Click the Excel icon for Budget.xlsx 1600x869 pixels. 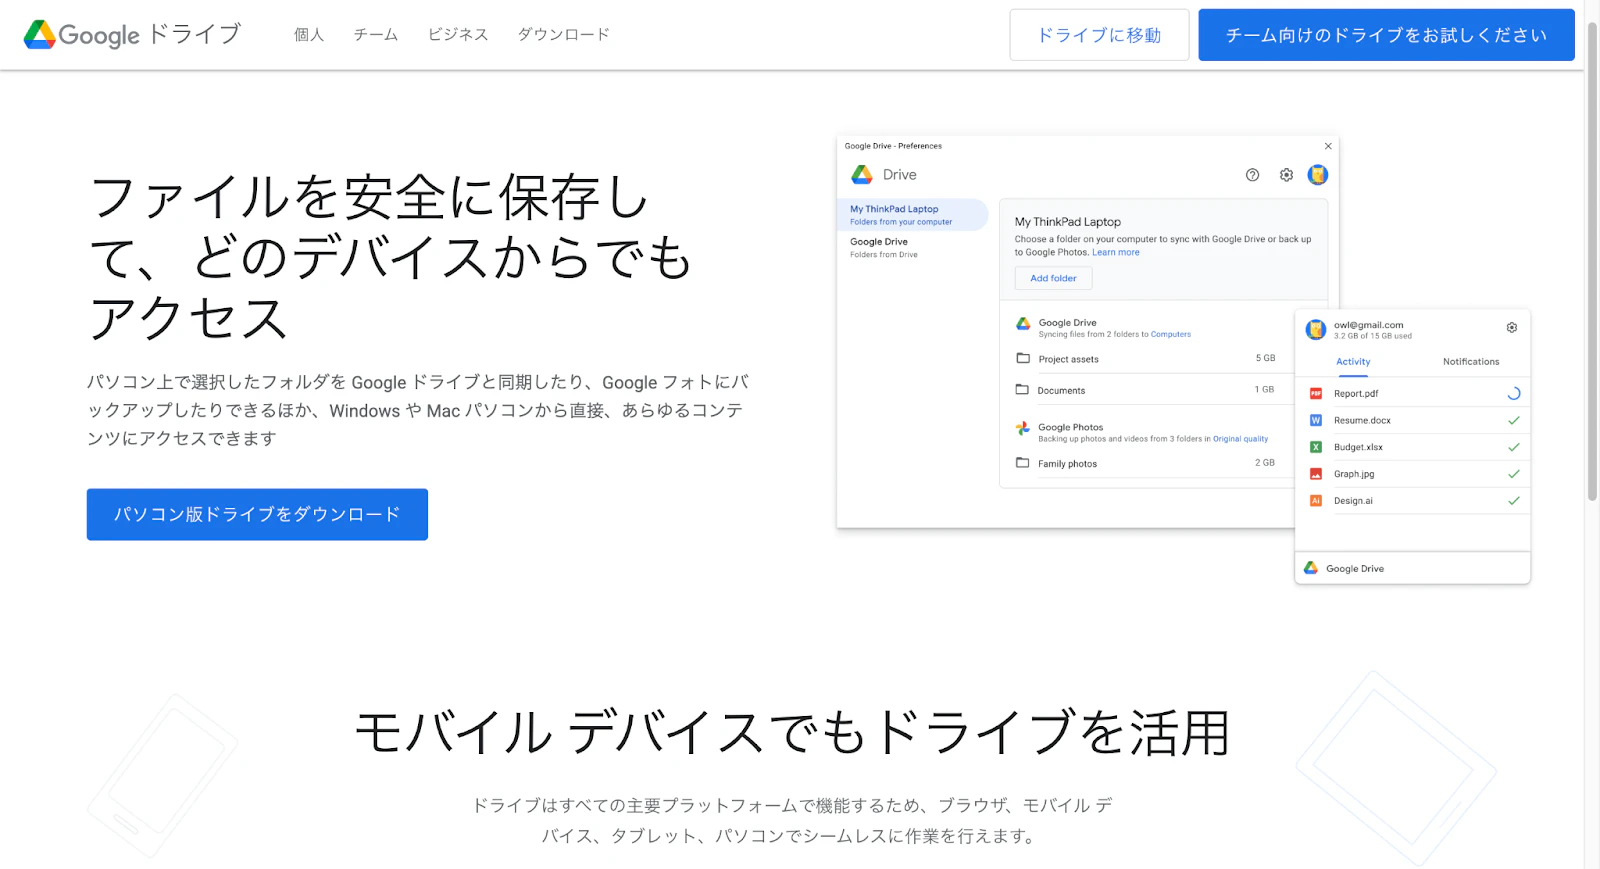click(1316, 447)
